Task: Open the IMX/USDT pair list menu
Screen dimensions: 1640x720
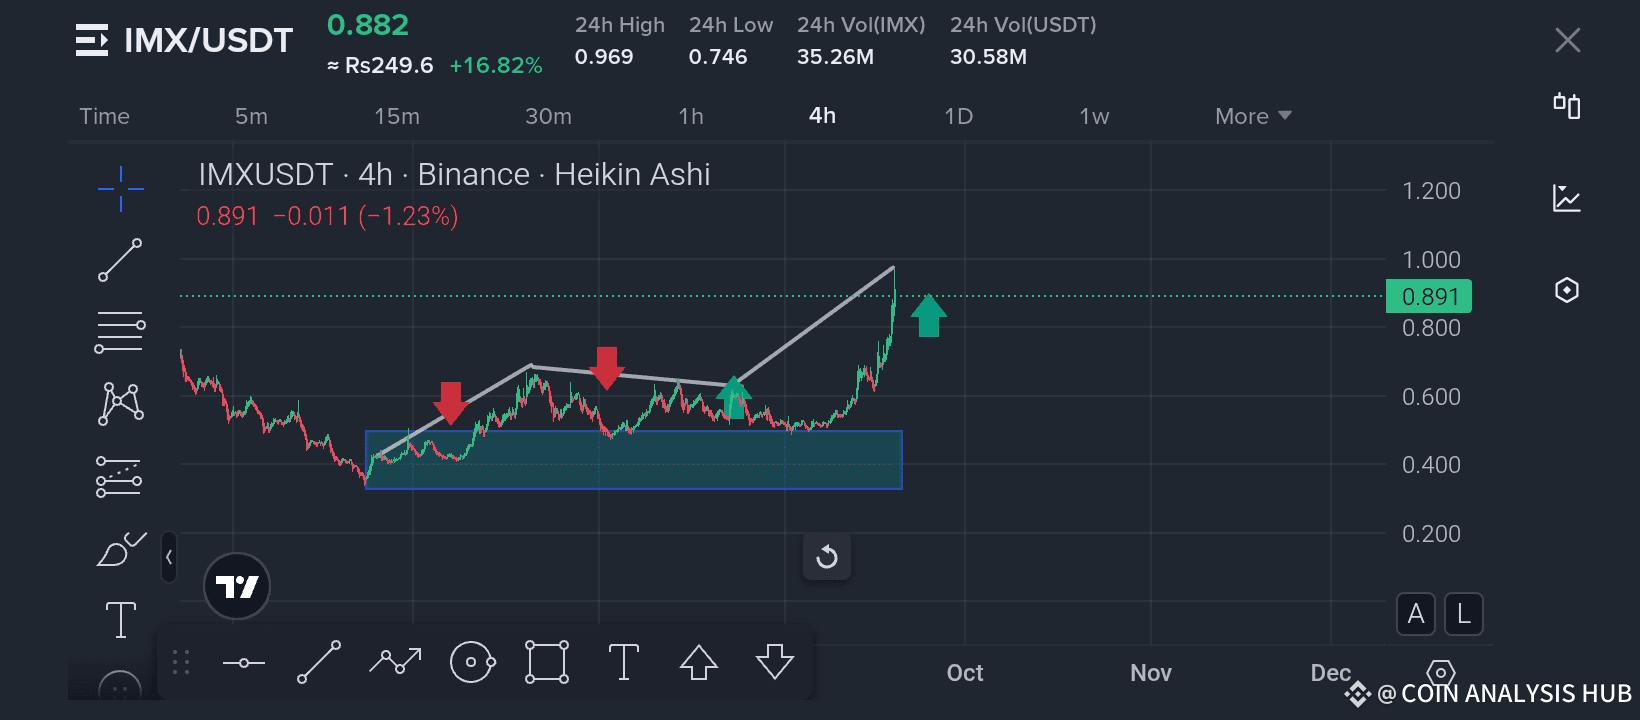Action: pyautogui.click(x=92, y=40)
